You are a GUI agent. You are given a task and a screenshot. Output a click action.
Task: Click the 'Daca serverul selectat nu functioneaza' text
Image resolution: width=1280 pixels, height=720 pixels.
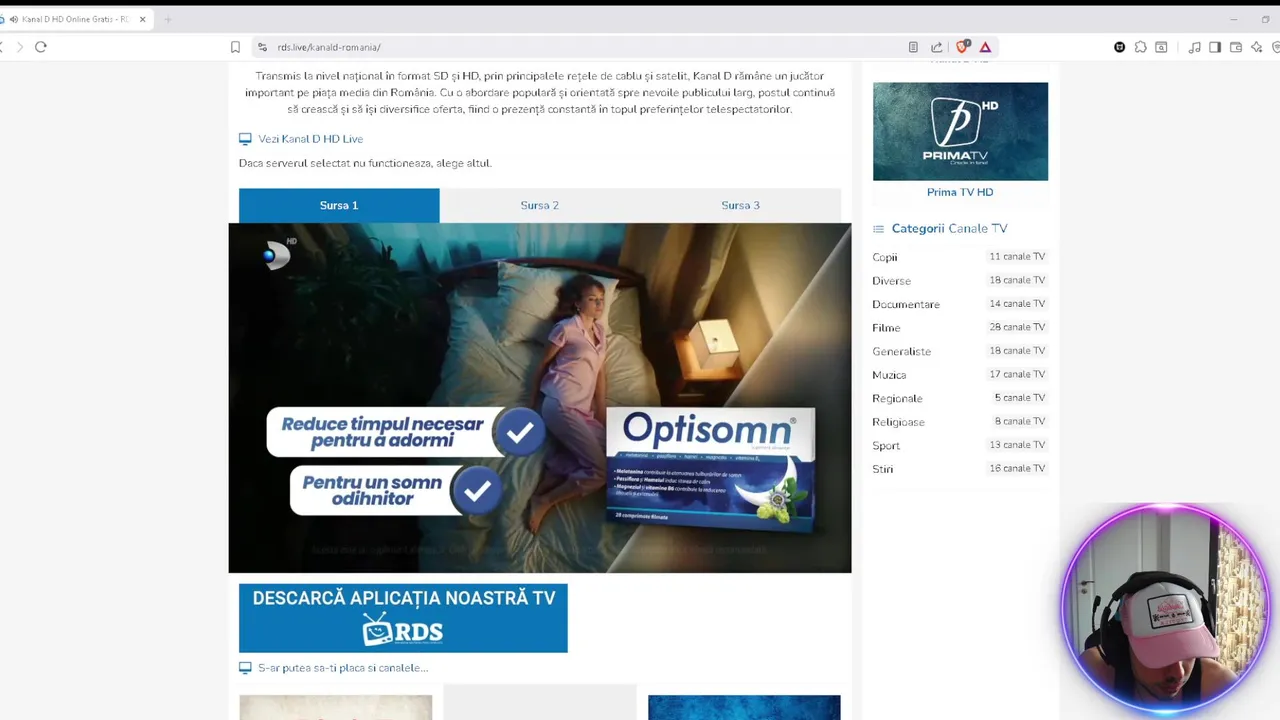365,163
